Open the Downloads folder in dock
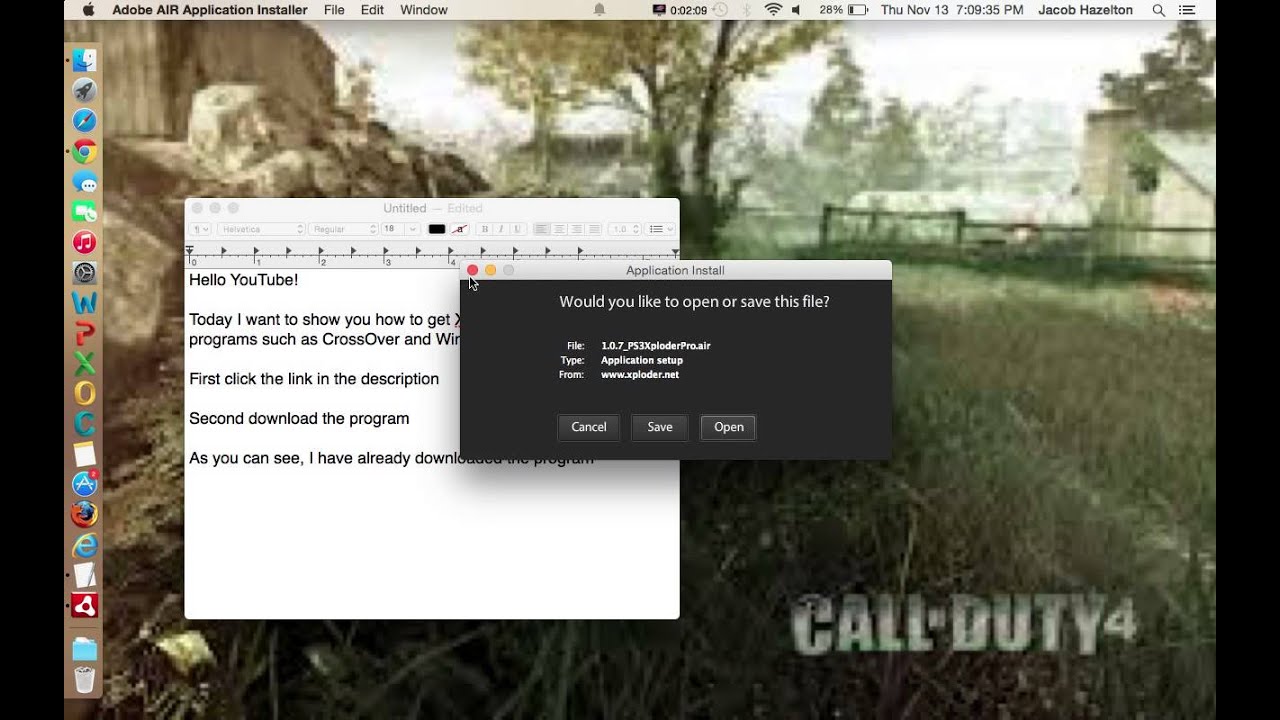The image size is (1280, 720). [x=85, y=649]
